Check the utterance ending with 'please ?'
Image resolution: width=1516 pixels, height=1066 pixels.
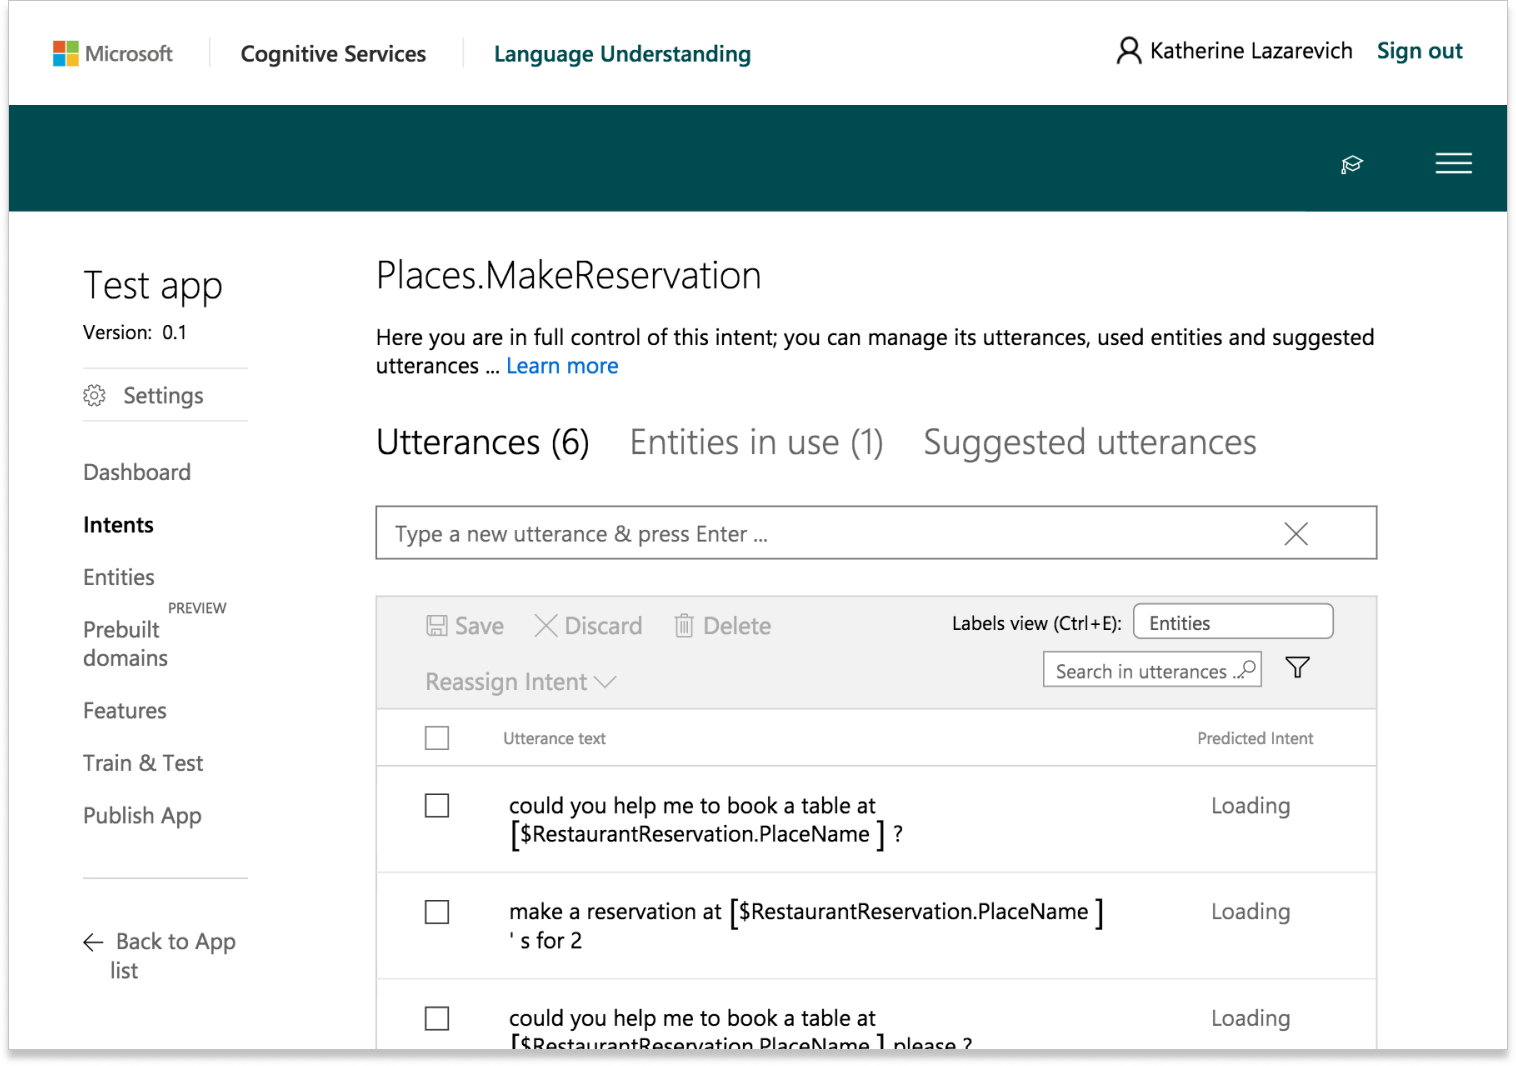(x=437, y=1018)
